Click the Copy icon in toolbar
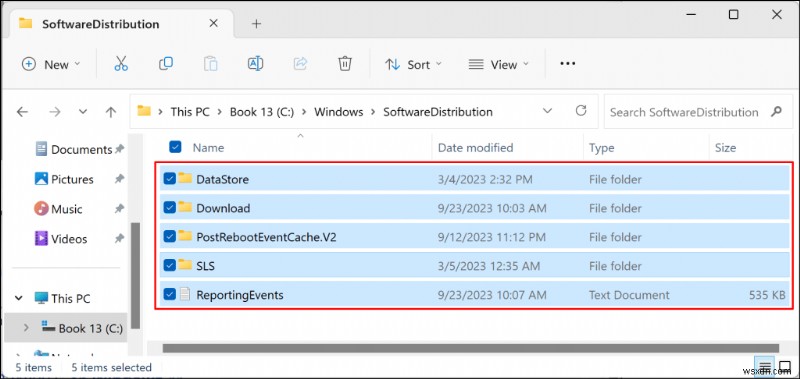 [x=166, y=64]
